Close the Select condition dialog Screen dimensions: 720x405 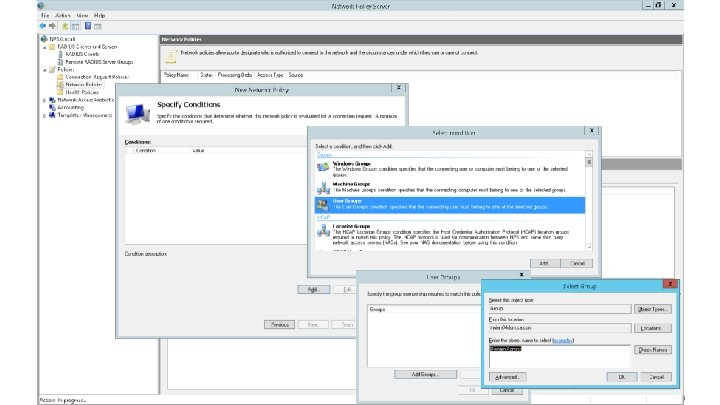[x=591, y=131]
